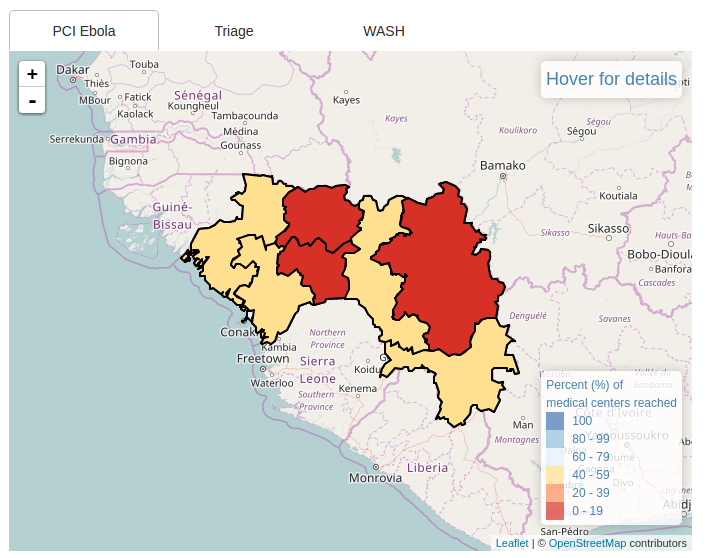The height and width of the screenshot is (558, 709).
Task: Click the Bamako city label on map
Action: click(503, 165)
